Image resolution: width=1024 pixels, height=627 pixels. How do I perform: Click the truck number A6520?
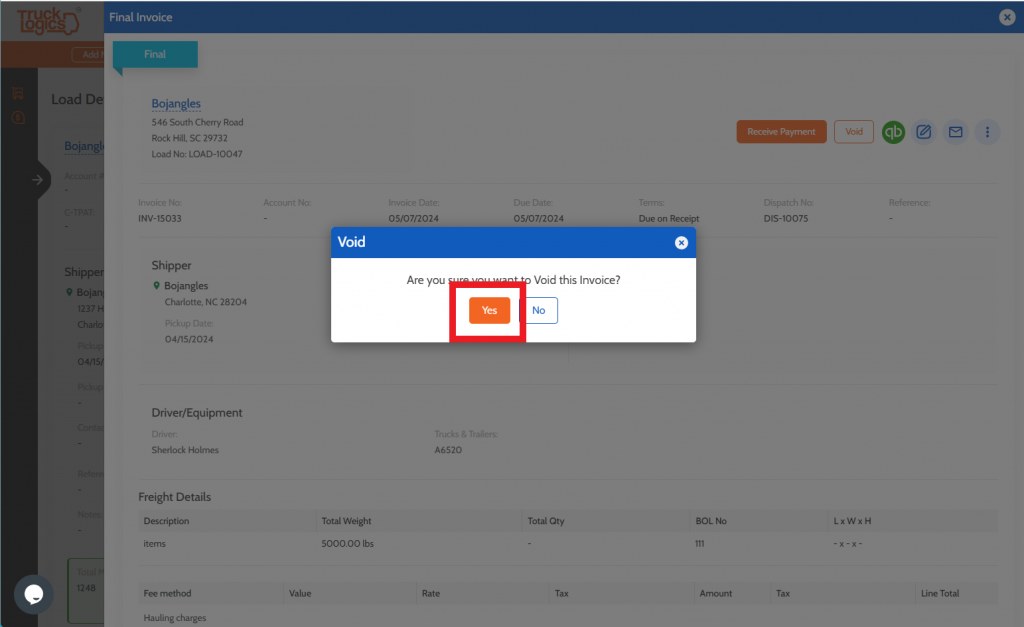pos(448,450)
